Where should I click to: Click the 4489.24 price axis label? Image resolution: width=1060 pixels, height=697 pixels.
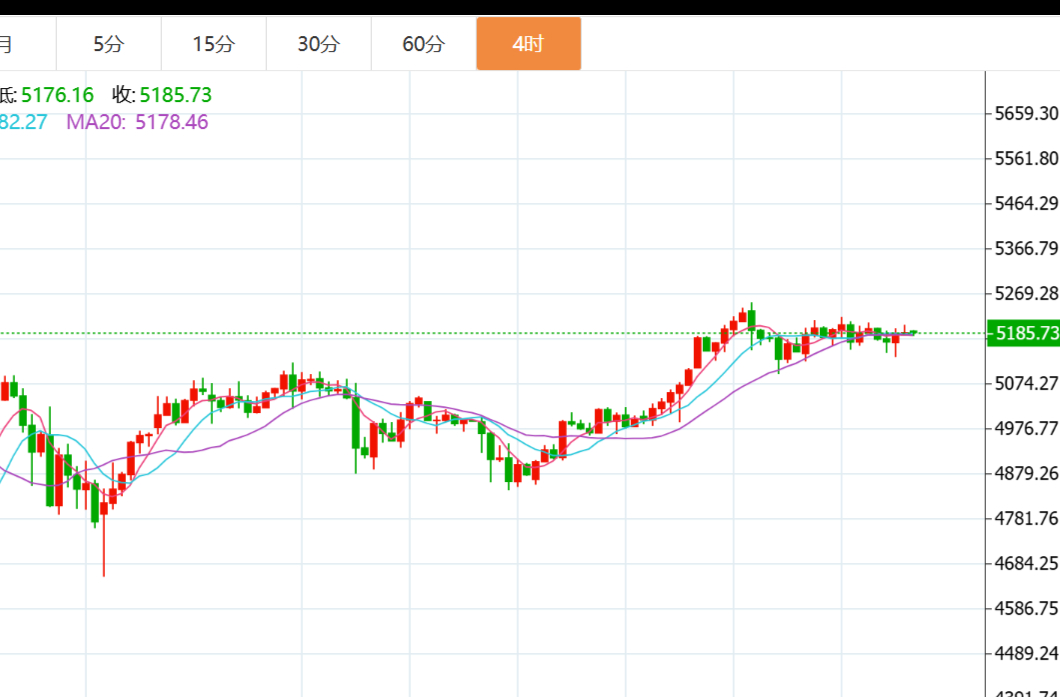pyautogui.click(x=1026, y=653)
